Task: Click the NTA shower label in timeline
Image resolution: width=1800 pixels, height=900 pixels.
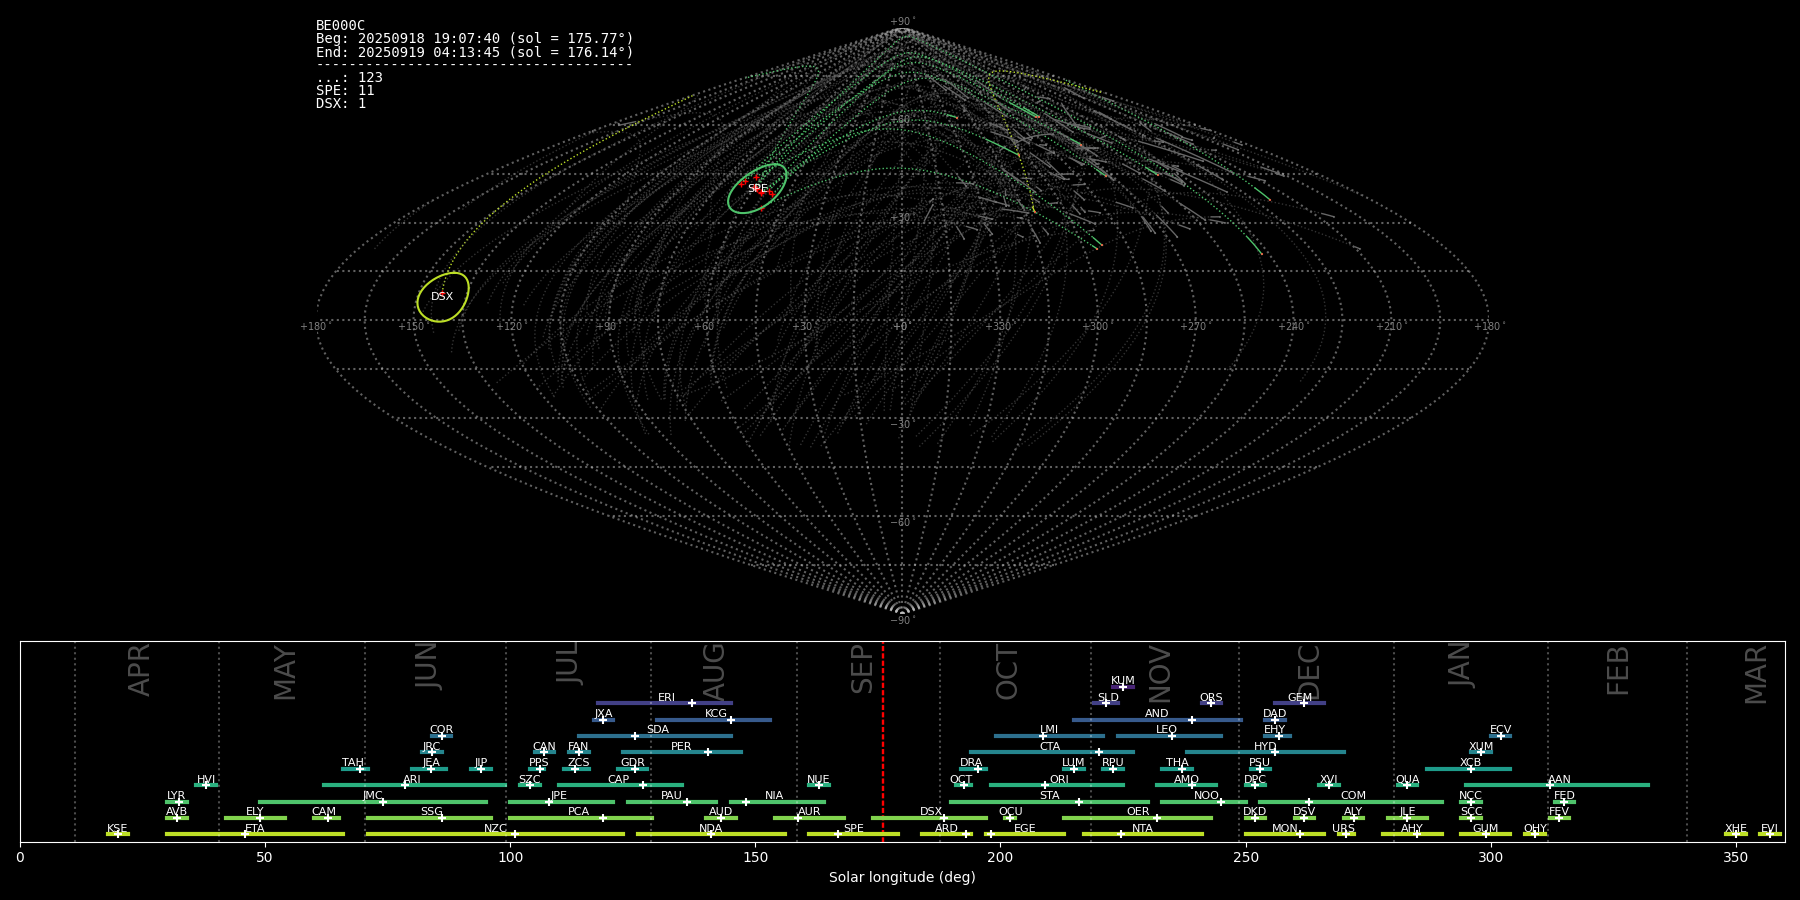Action: click(1142, 829)
